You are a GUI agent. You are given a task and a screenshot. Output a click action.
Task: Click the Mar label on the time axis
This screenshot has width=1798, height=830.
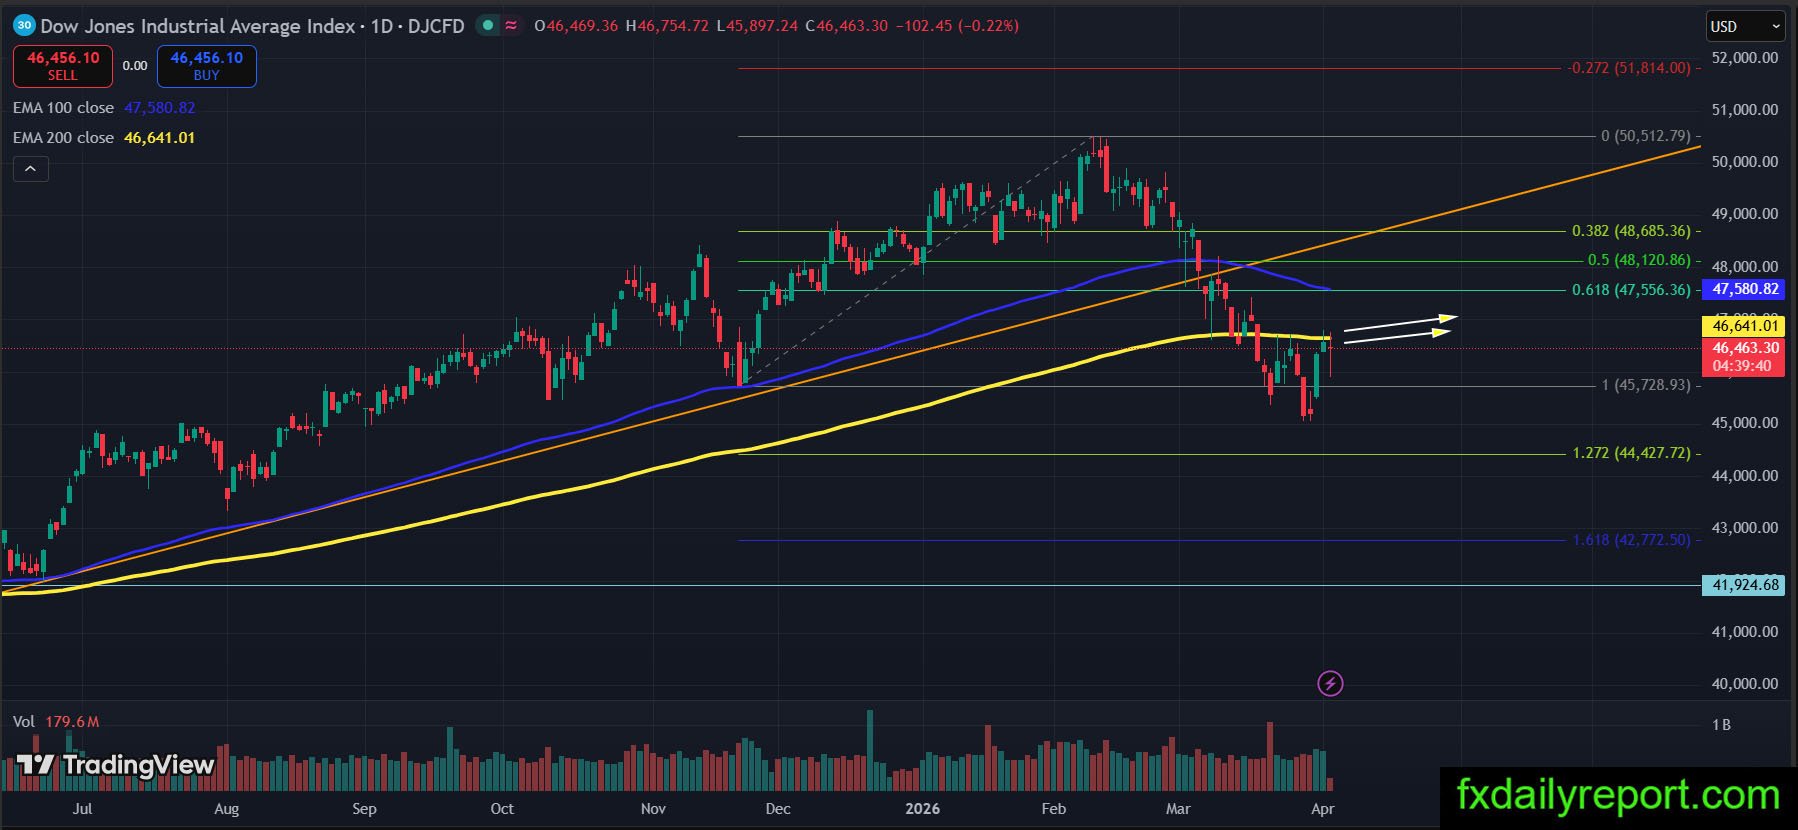pyautogui.click(x=1178, y=808)
